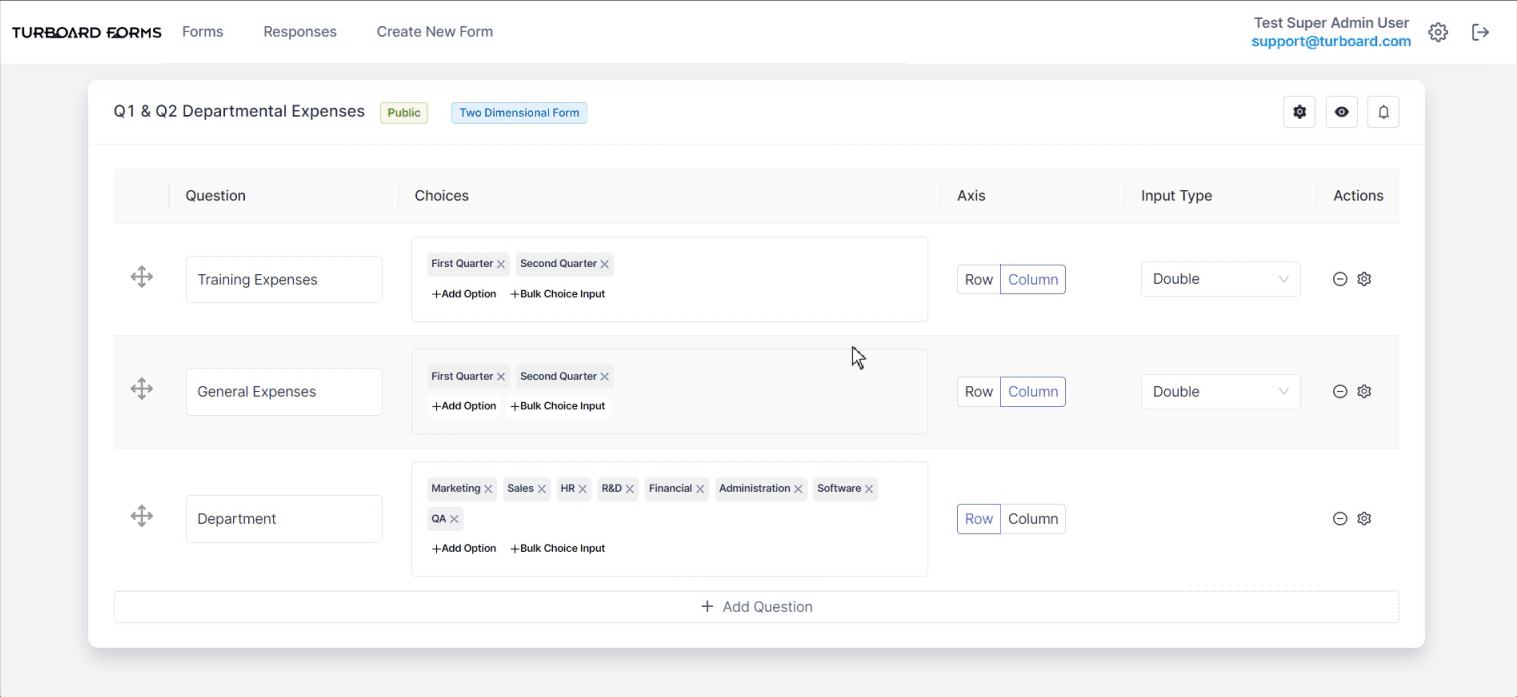Viewport: 1517px width, 697px height.
Task: Preview the form with the eye icon
Action: (1342, 112)
